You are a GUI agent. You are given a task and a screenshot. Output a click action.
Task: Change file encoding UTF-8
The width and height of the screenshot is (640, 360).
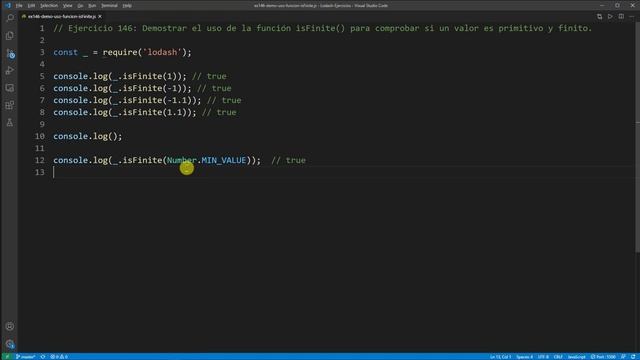(x=543, y=357)
